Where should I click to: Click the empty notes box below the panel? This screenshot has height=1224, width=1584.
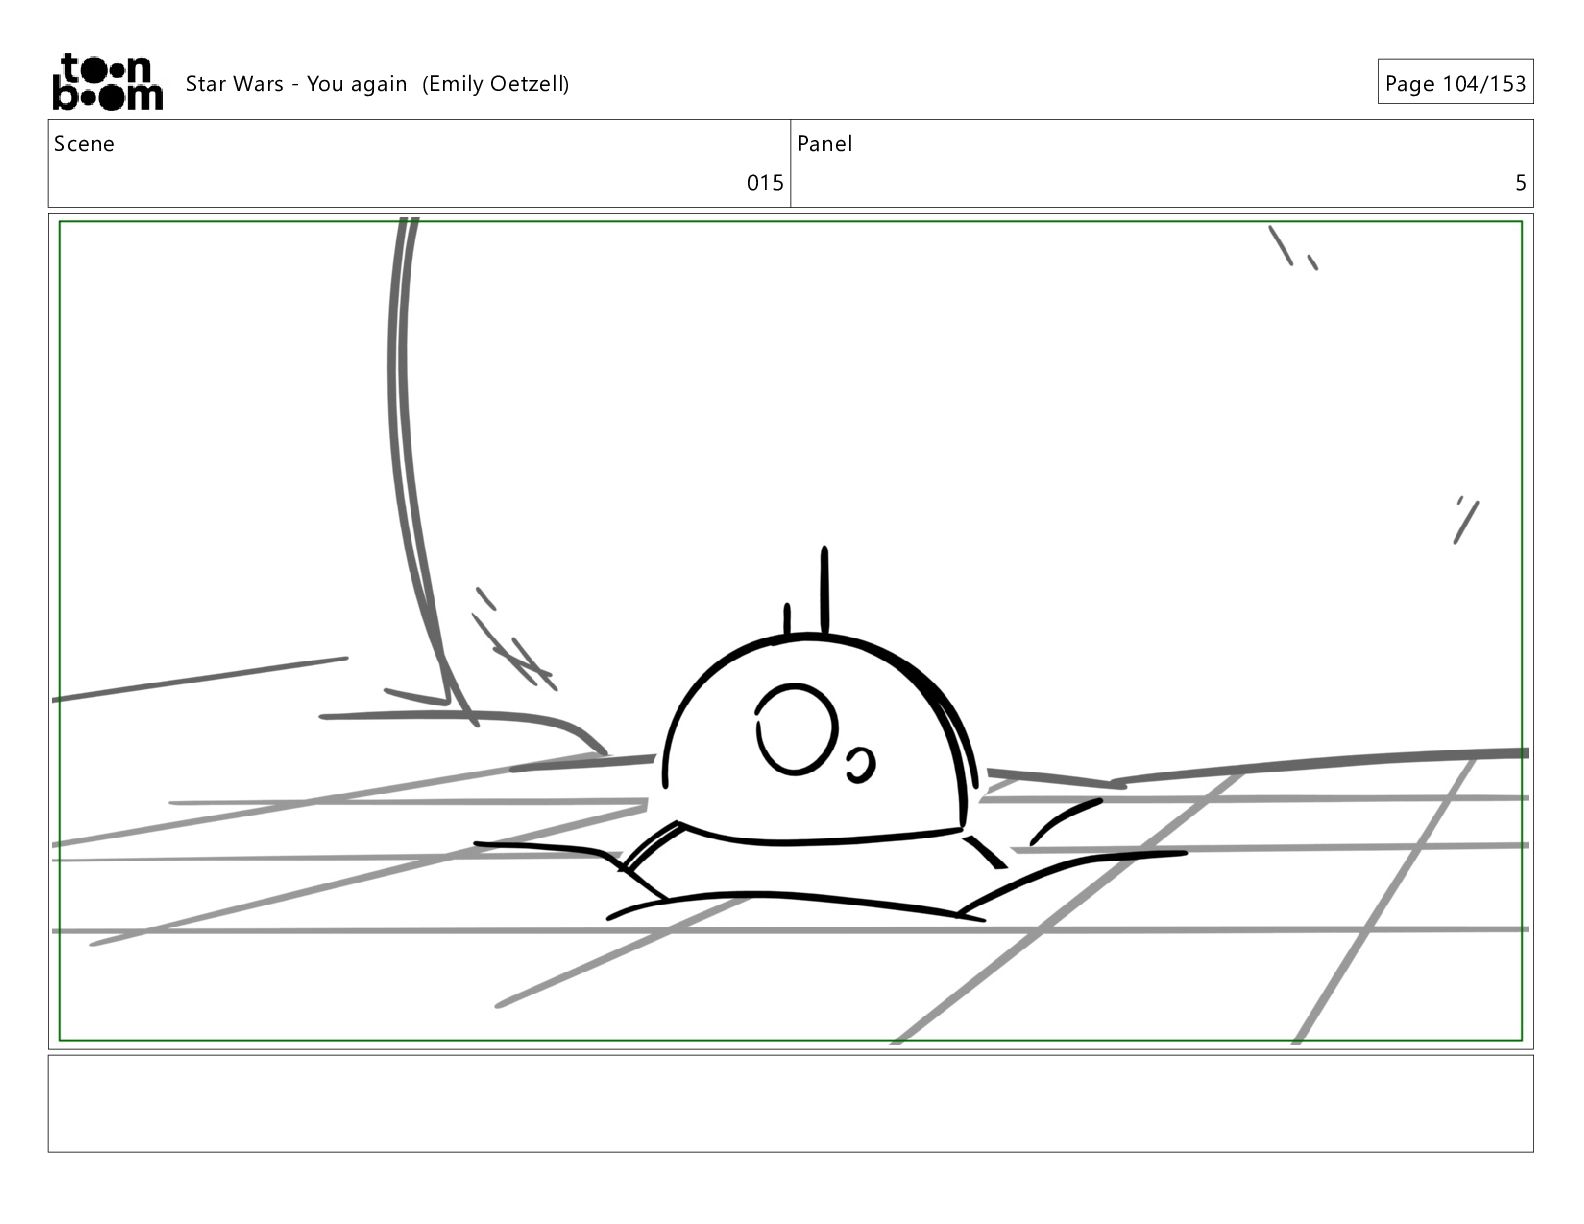pos(790,1103)
